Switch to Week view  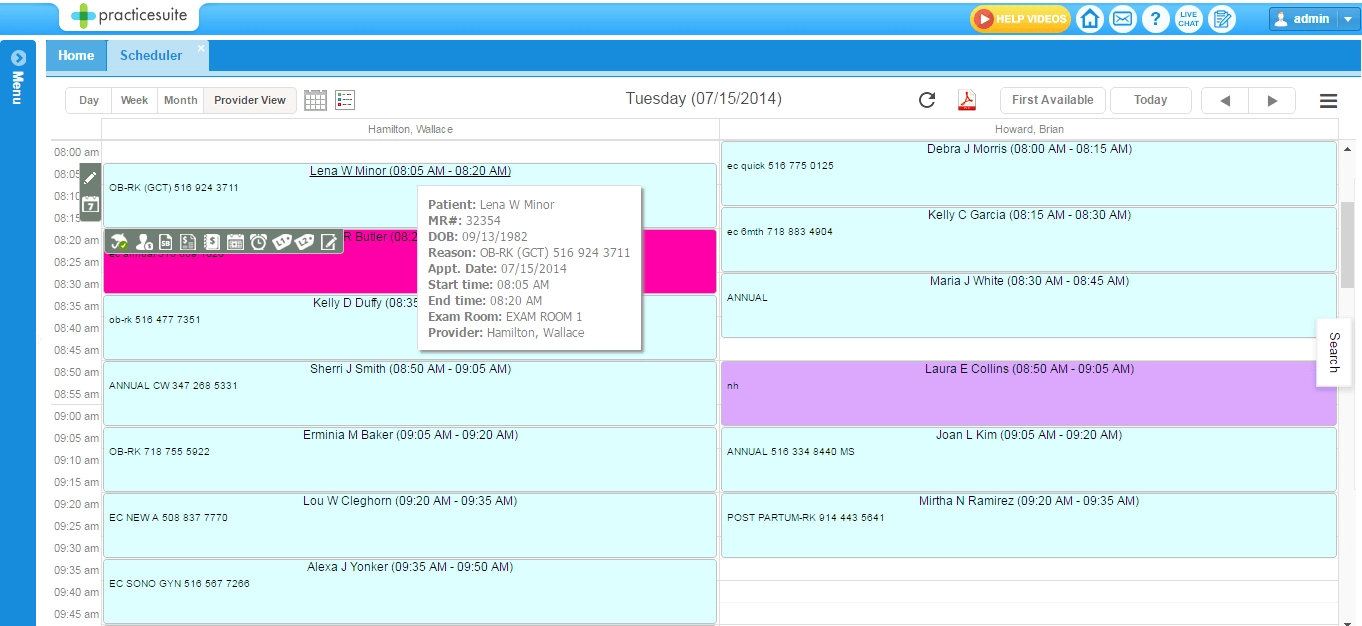click(134, 100)
